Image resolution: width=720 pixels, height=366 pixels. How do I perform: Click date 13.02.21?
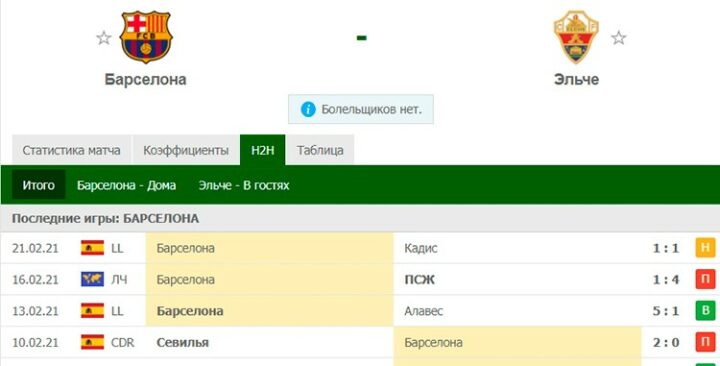[x=35, y=311]
